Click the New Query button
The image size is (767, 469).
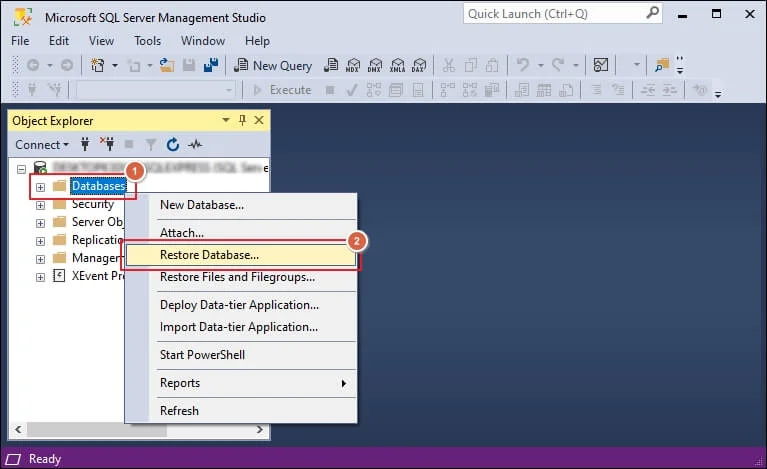272,65
